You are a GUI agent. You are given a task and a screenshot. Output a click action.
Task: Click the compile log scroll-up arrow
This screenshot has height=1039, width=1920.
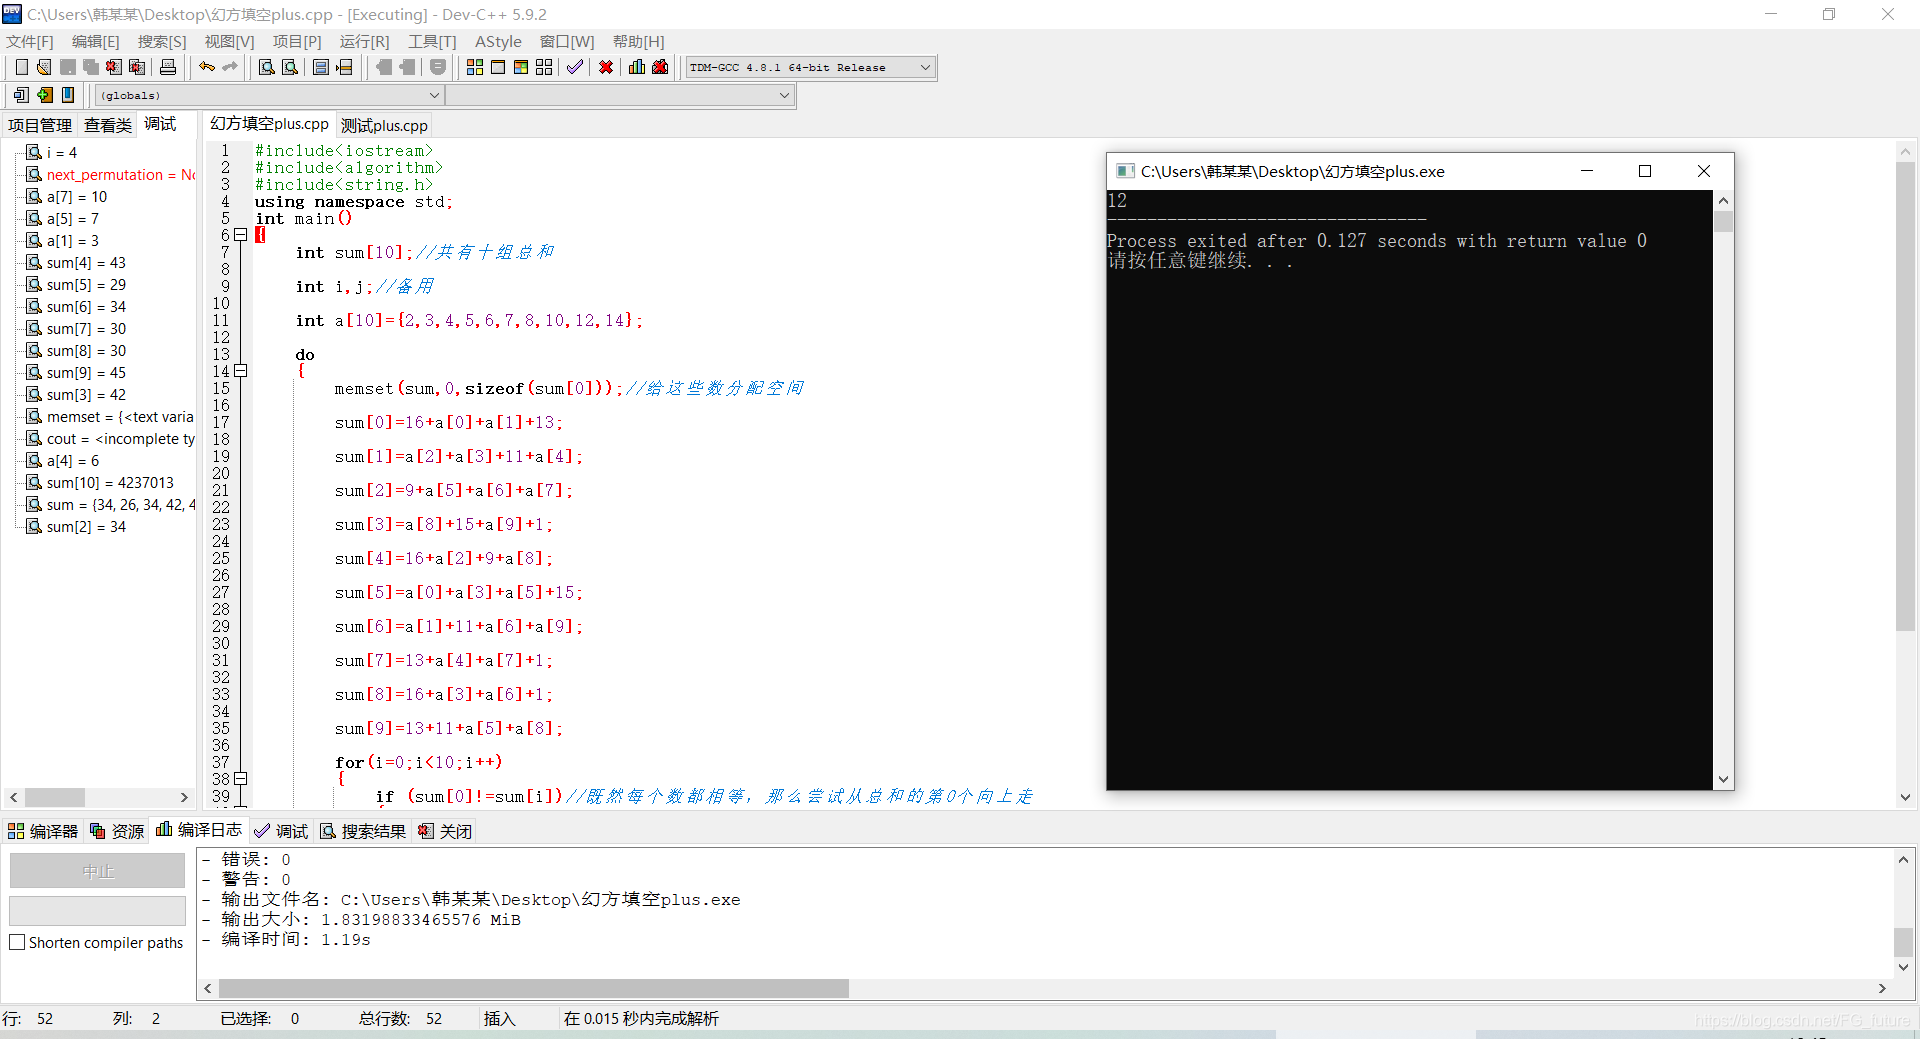pos(1903,859)
